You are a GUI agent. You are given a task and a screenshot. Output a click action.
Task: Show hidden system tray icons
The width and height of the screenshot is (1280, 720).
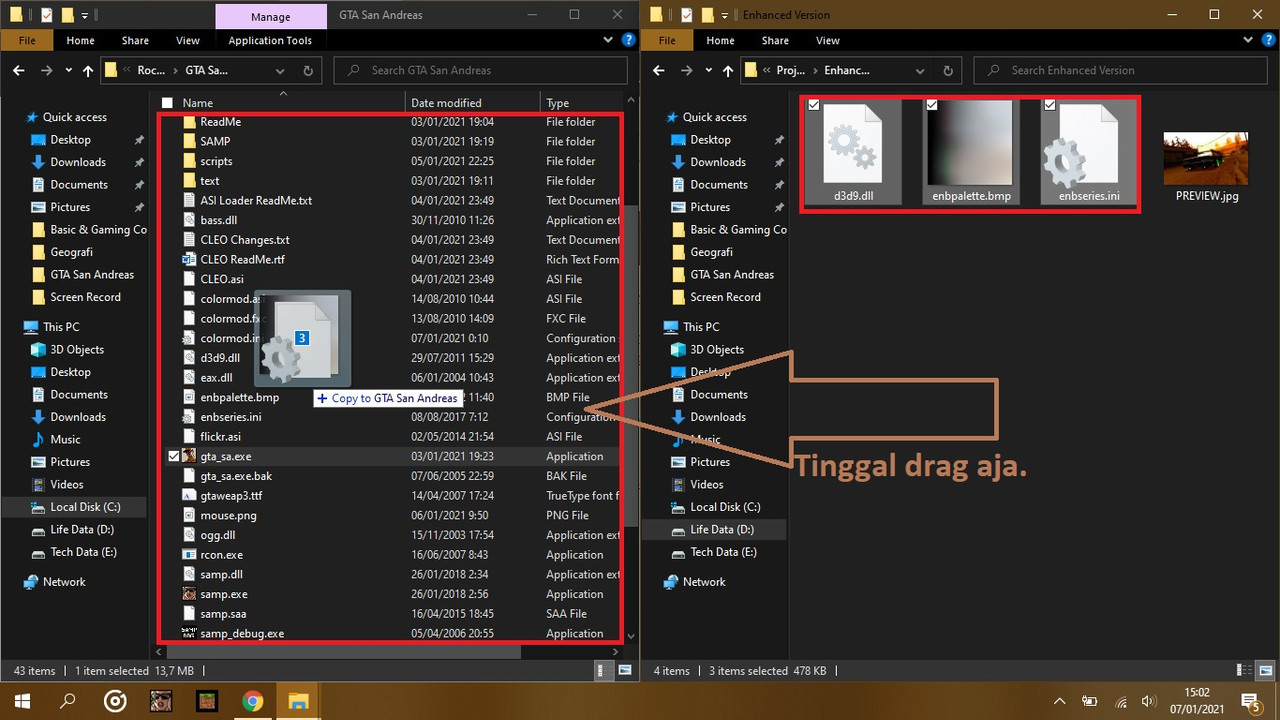[1060, 700]
